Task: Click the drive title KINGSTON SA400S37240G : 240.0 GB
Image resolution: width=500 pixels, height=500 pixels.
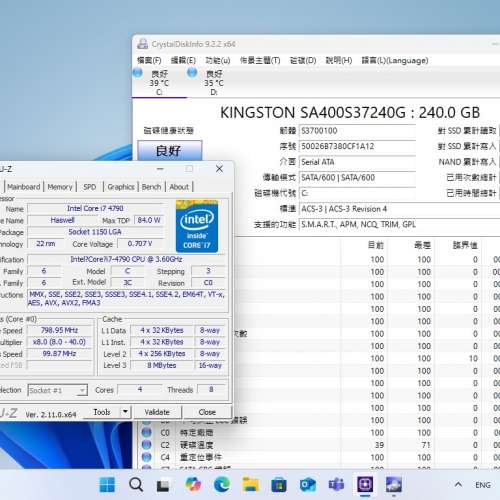Action: pyautogui.click(x=350, y=113)
